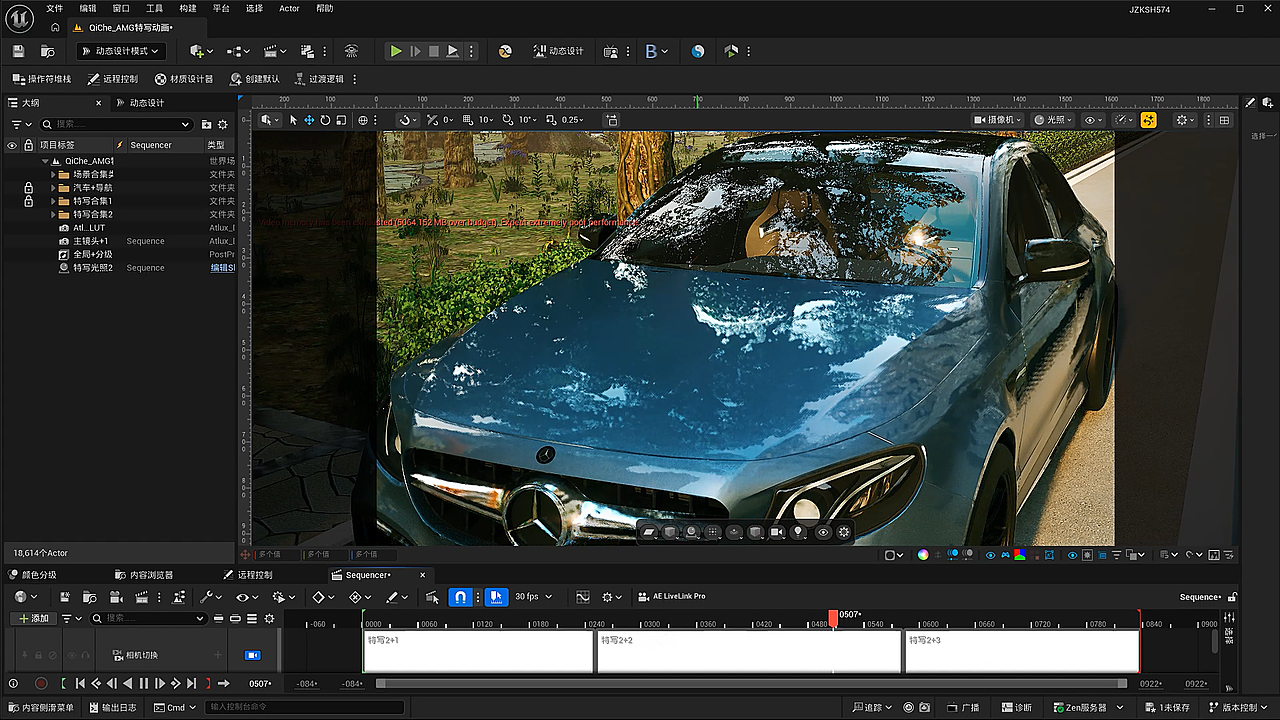The height and width of the screenshot is (720, 1280).
Task: Open the 编辑 menu
Action: pos(88,8)
